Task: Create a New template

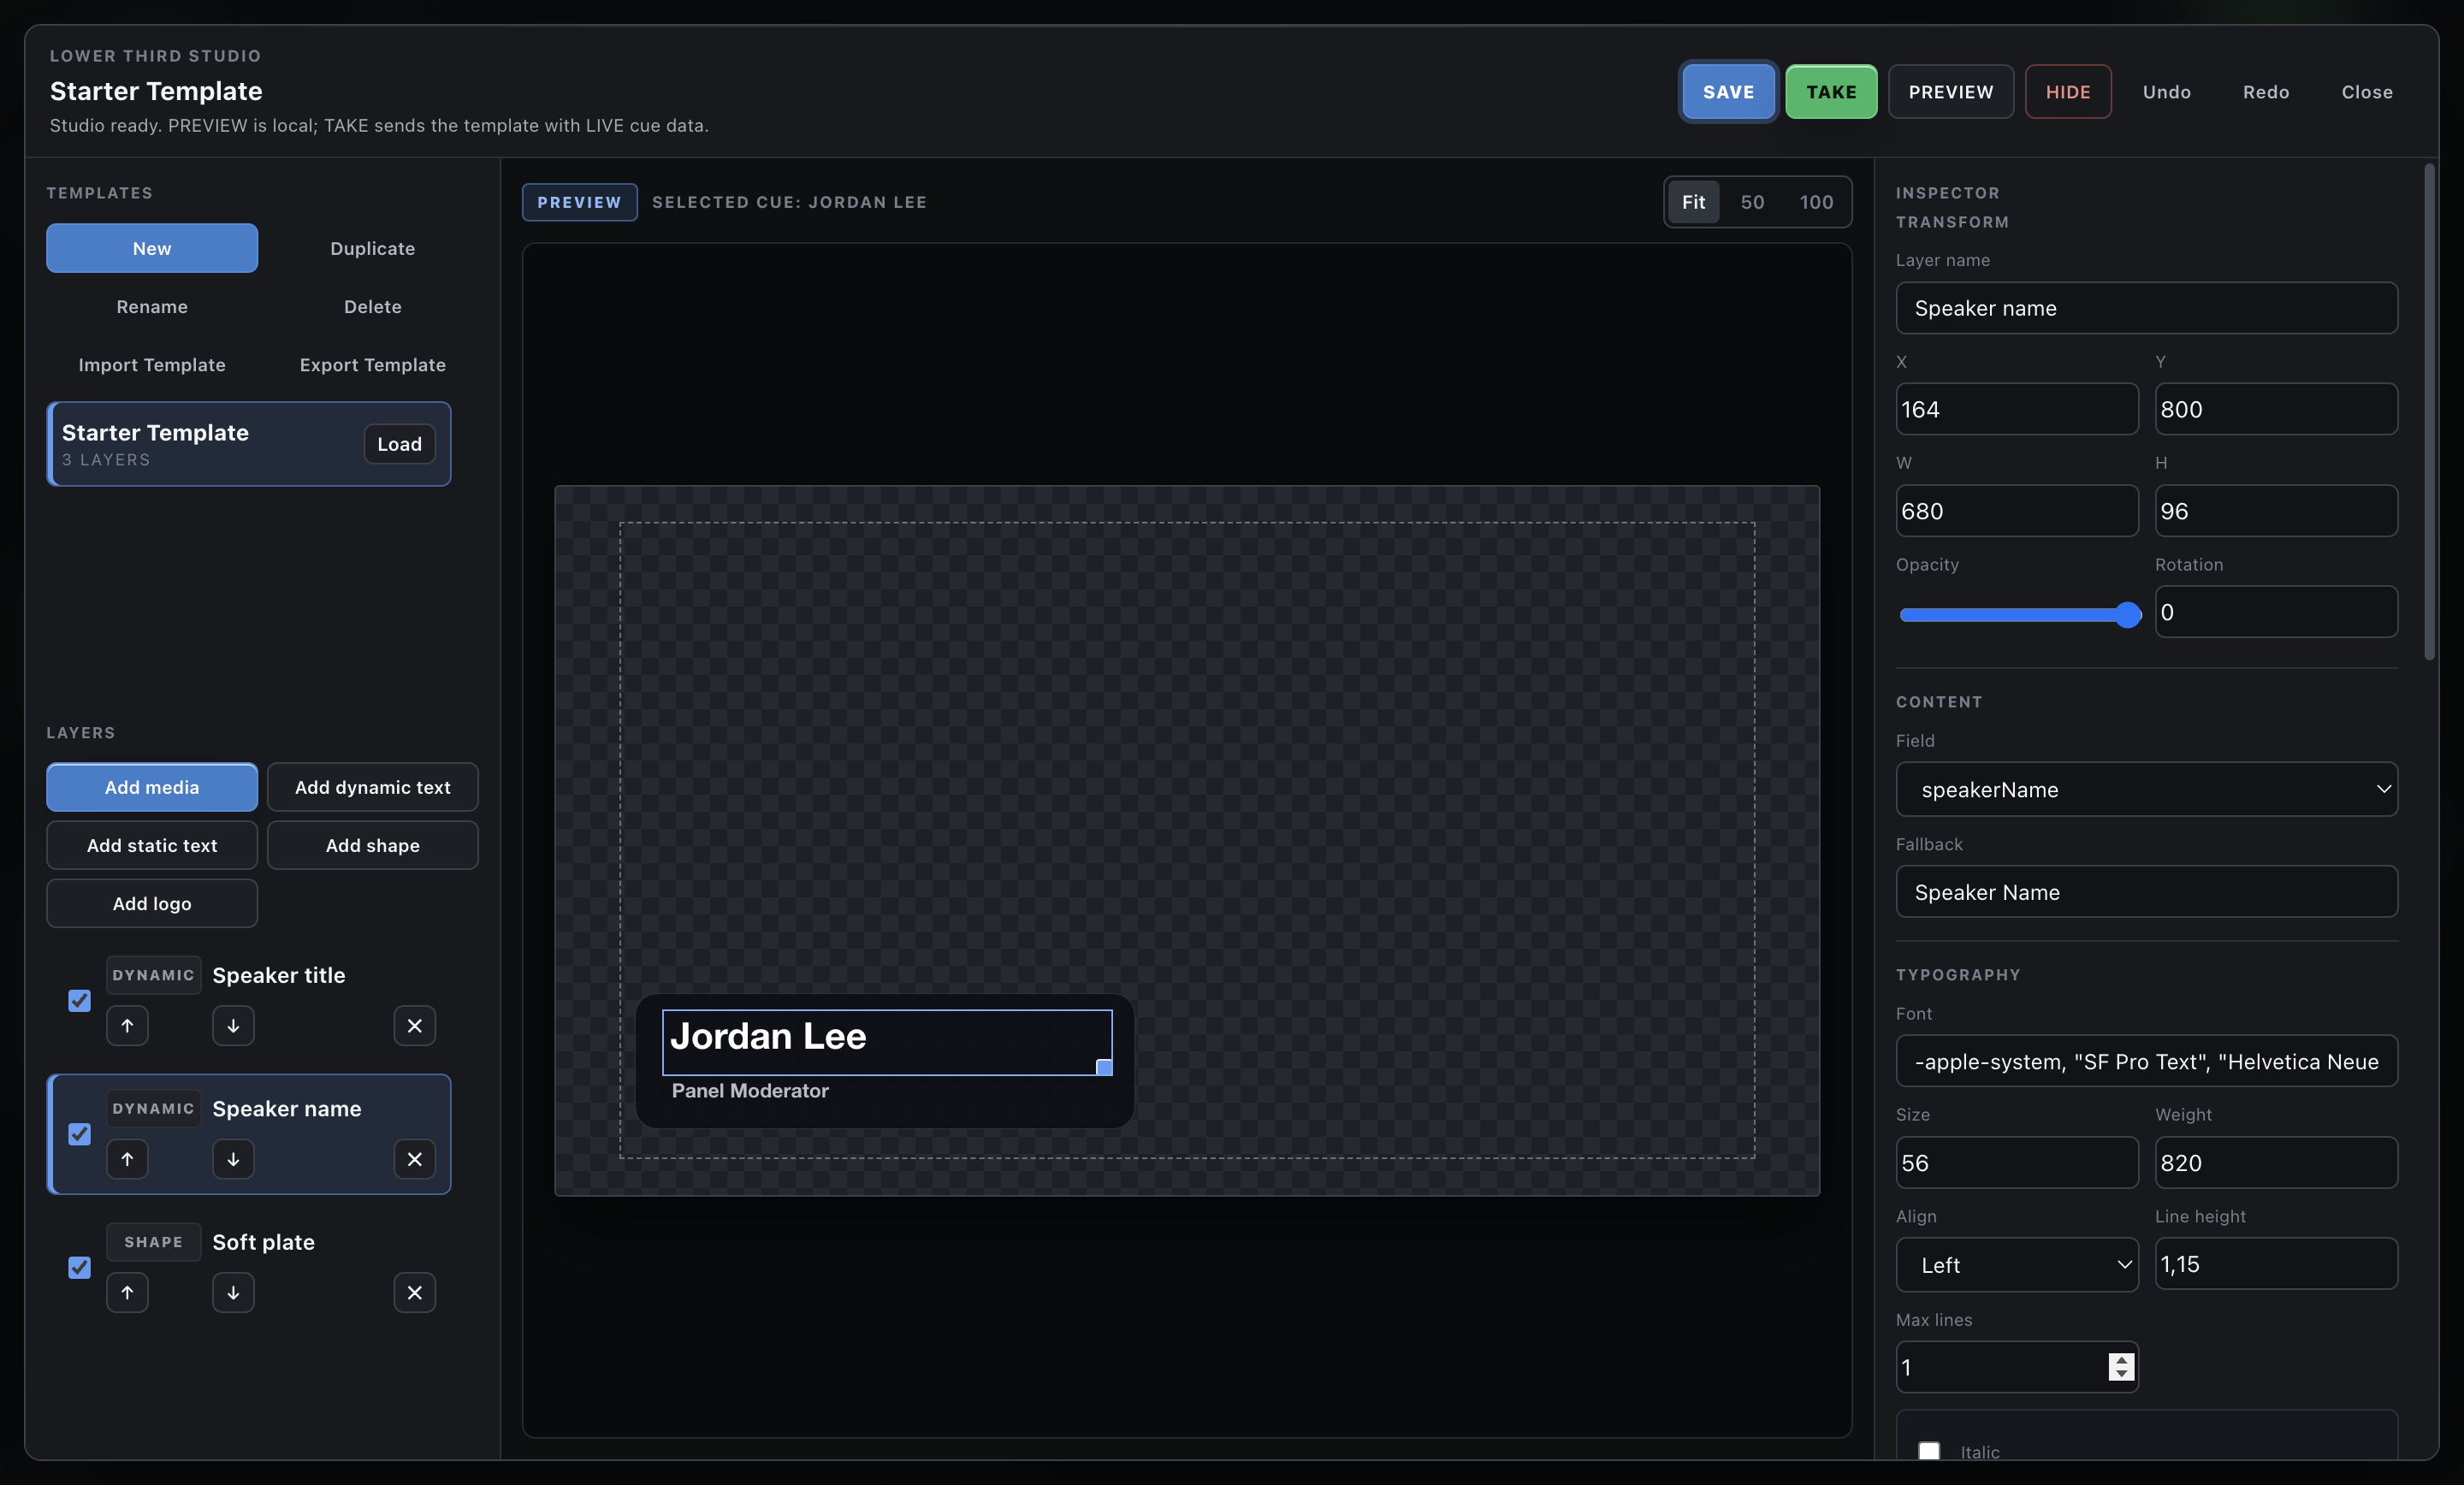Action: [x=152, y=248]
